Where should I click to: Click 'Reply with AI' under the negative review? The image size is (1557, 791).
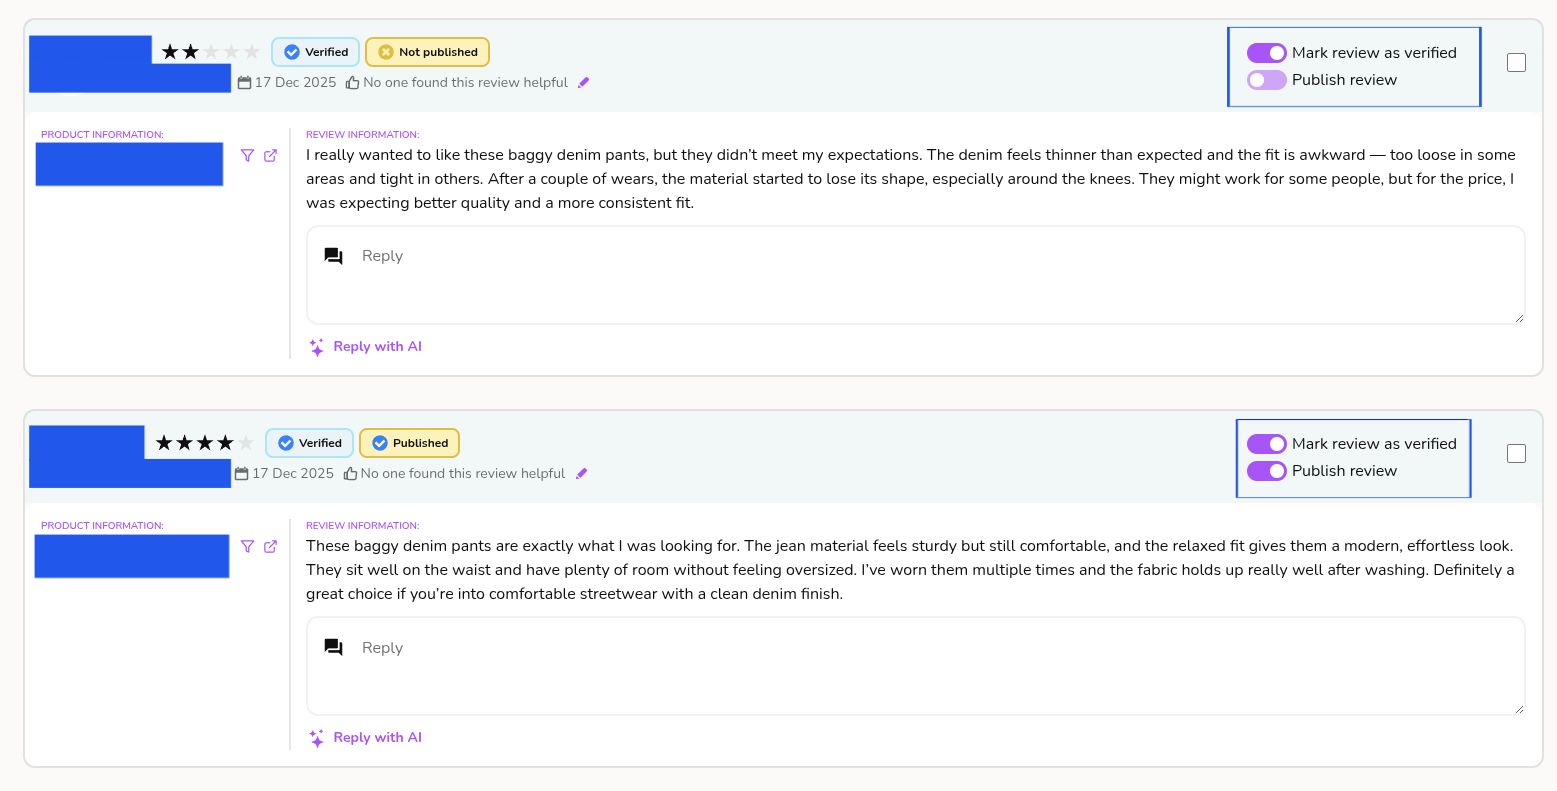376,347
